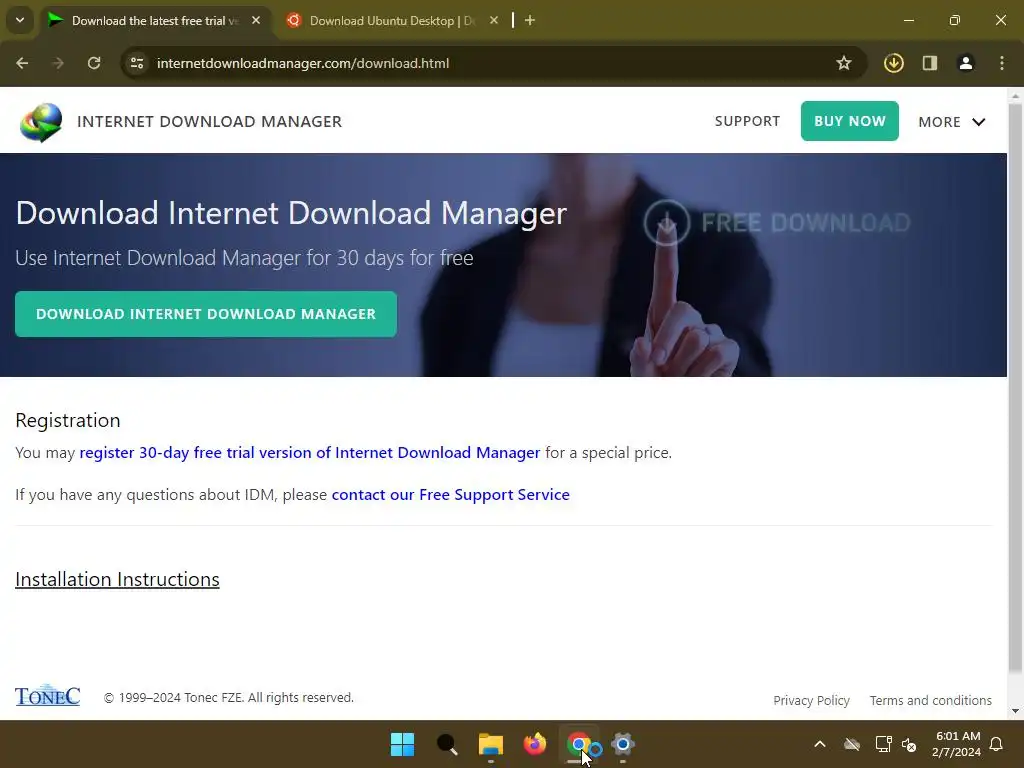Click the BUY NOW button
1024x768 pixels.
[850, 121]
